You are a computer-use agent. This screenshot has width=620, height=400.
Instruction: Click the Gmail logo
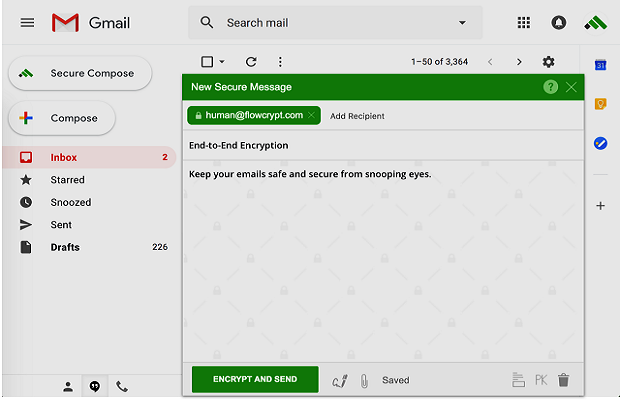click(91, 23)
